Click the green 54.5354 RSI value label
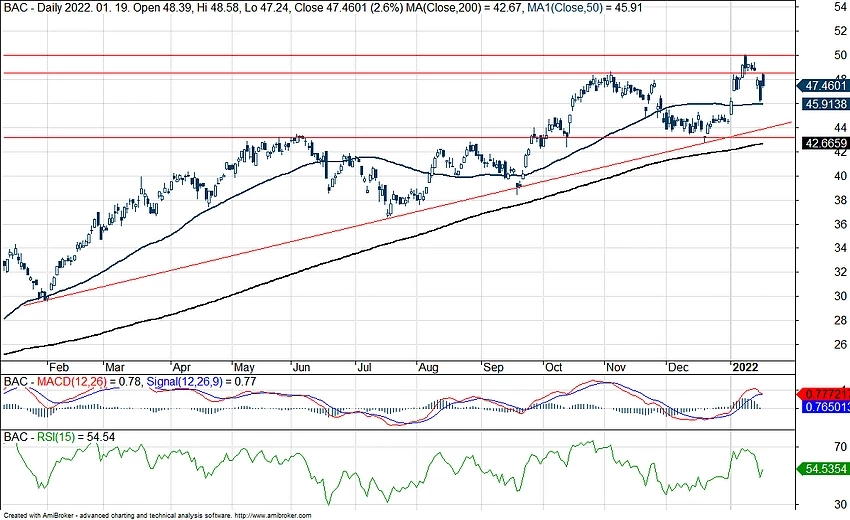 pos(823,468)
